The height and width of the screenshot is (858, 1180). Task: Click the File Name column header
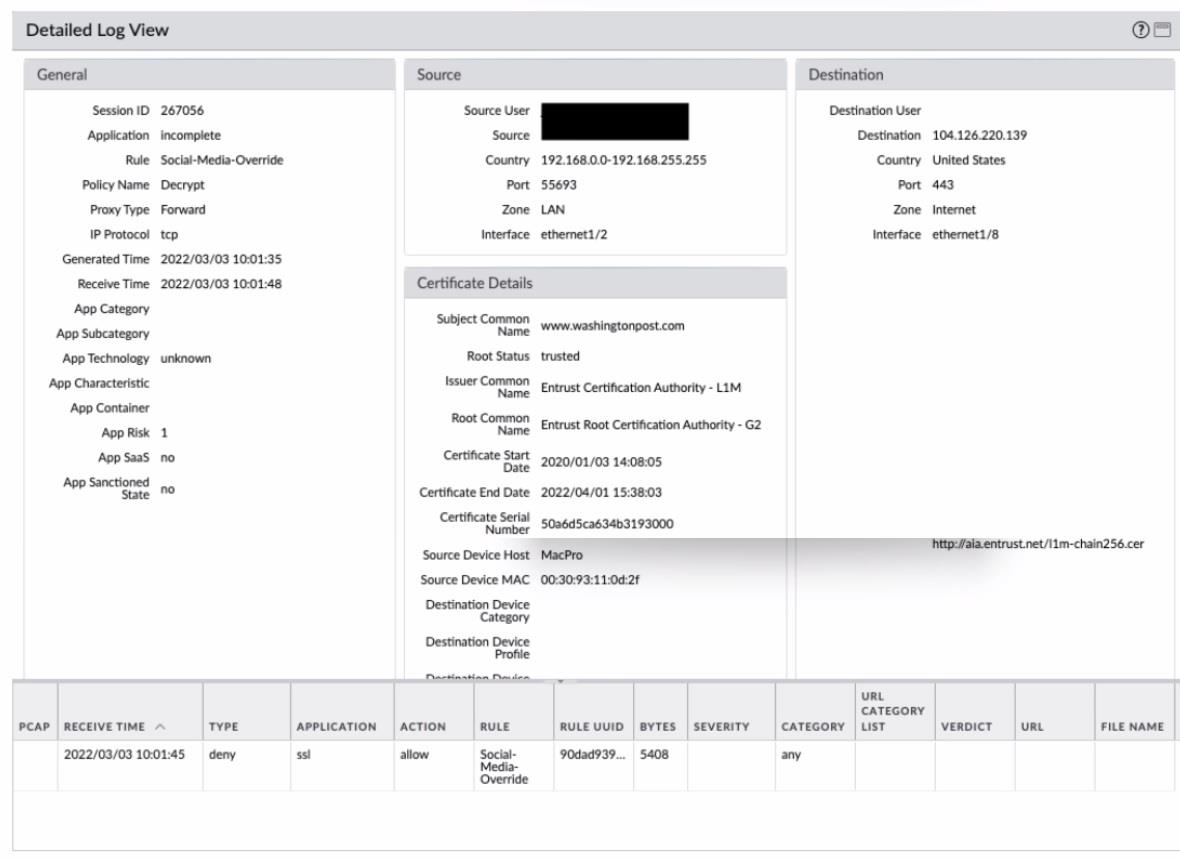coord(1133,726)
